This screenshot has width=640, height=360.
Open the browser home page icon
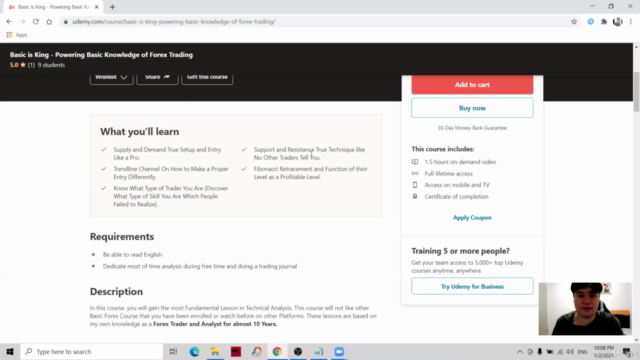[49, 22]
